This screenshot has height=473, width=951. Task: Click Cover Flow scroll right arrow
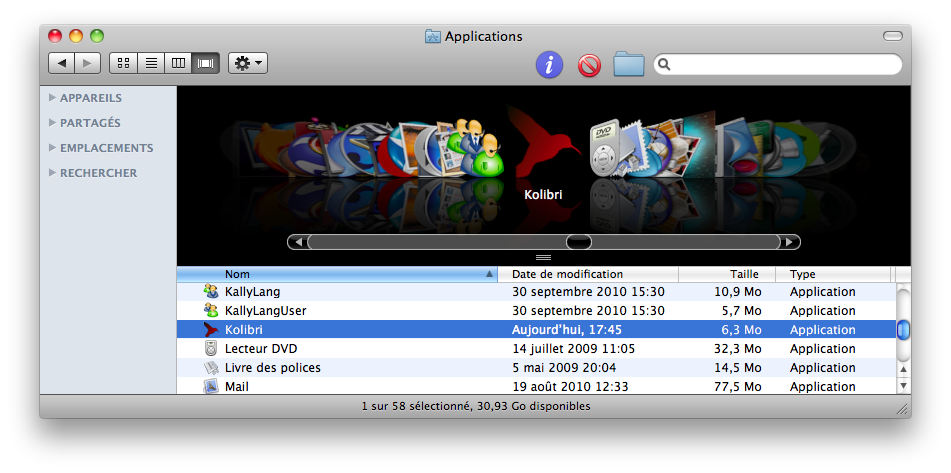pyautogui.click(x=790, y=242)
